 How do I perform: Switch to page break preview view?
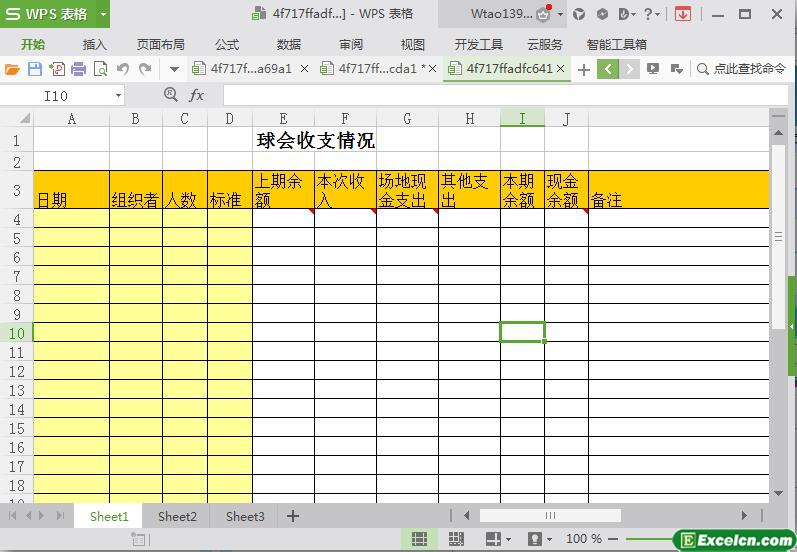(x=456, y=539)
